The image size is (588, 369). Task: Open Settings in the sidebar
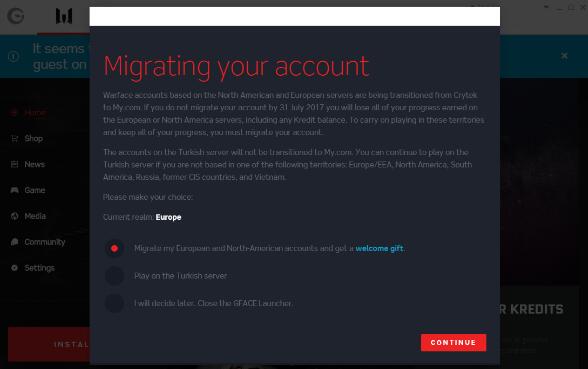[39, 268]
